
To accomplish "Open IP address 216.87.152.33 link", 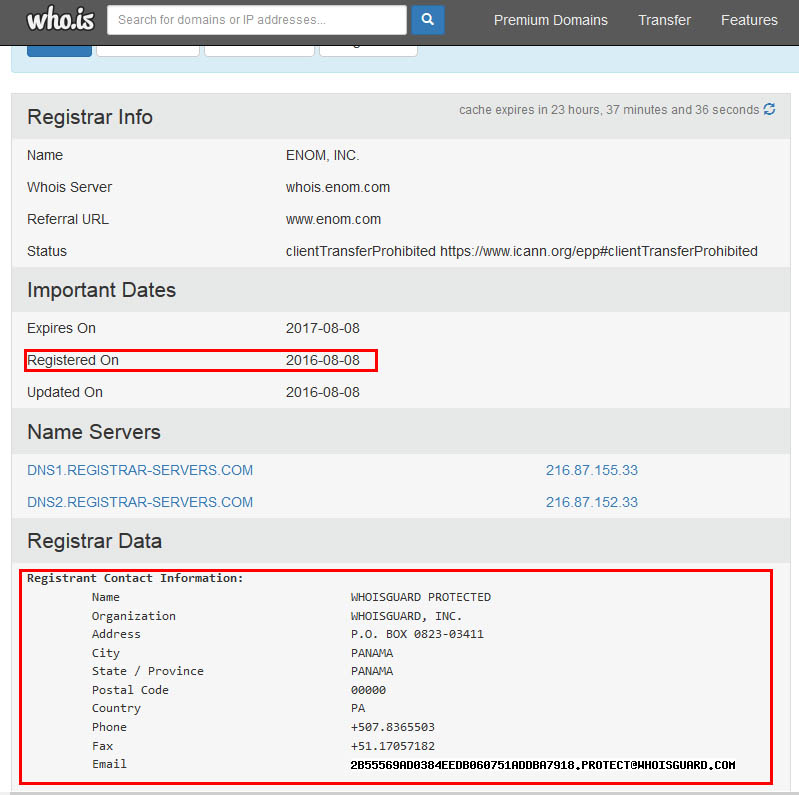I will pos(592,502).
